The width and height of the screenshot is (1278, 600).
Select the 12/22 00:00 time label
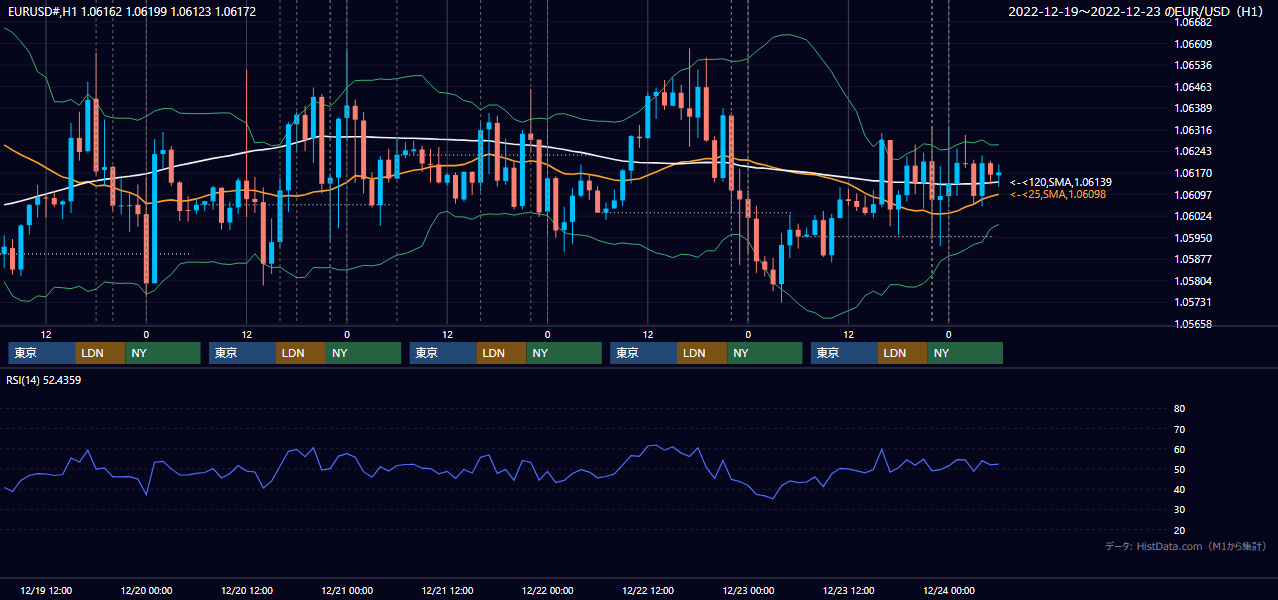click(547, 590)
